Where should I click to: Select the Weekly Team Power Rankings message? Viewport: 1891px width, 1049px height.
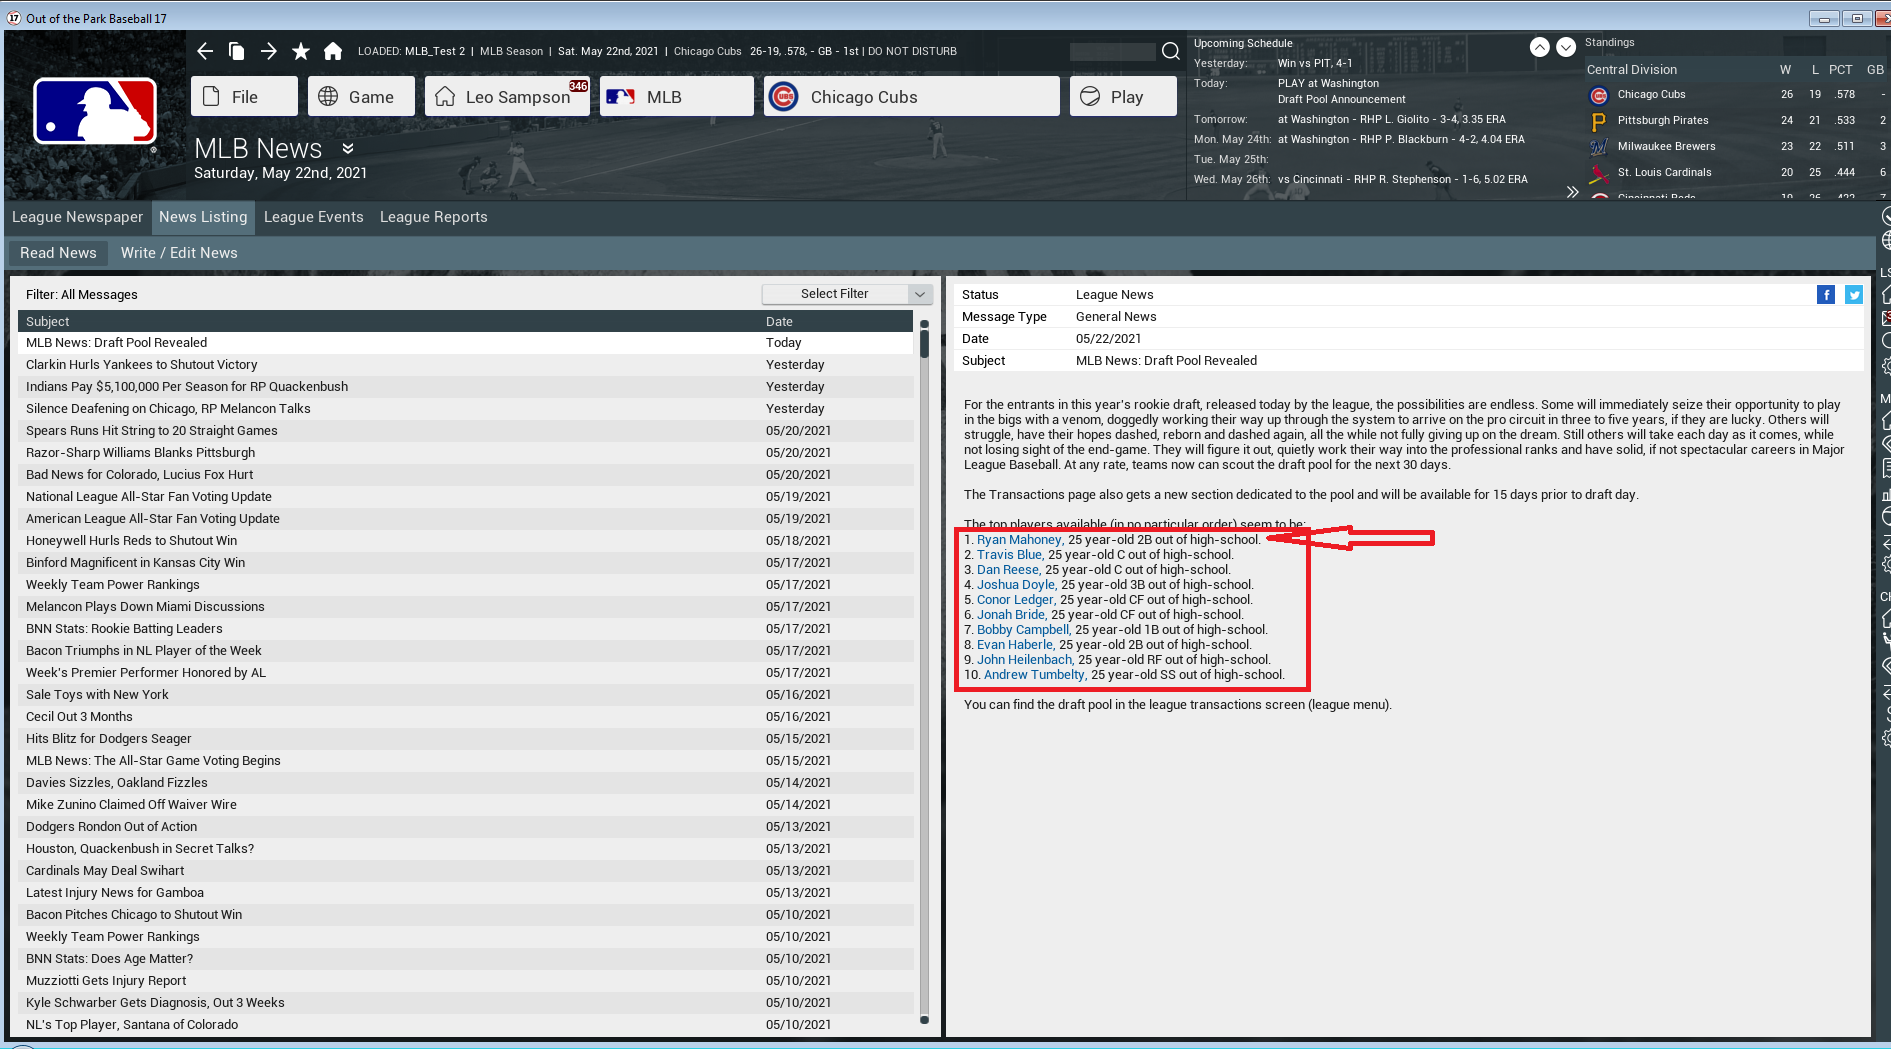pos(113,585)
